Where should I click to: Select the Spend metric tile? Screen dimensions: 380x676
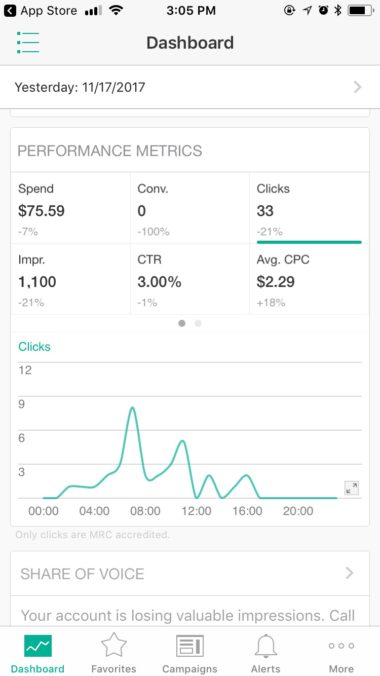[x=71, y=208]
